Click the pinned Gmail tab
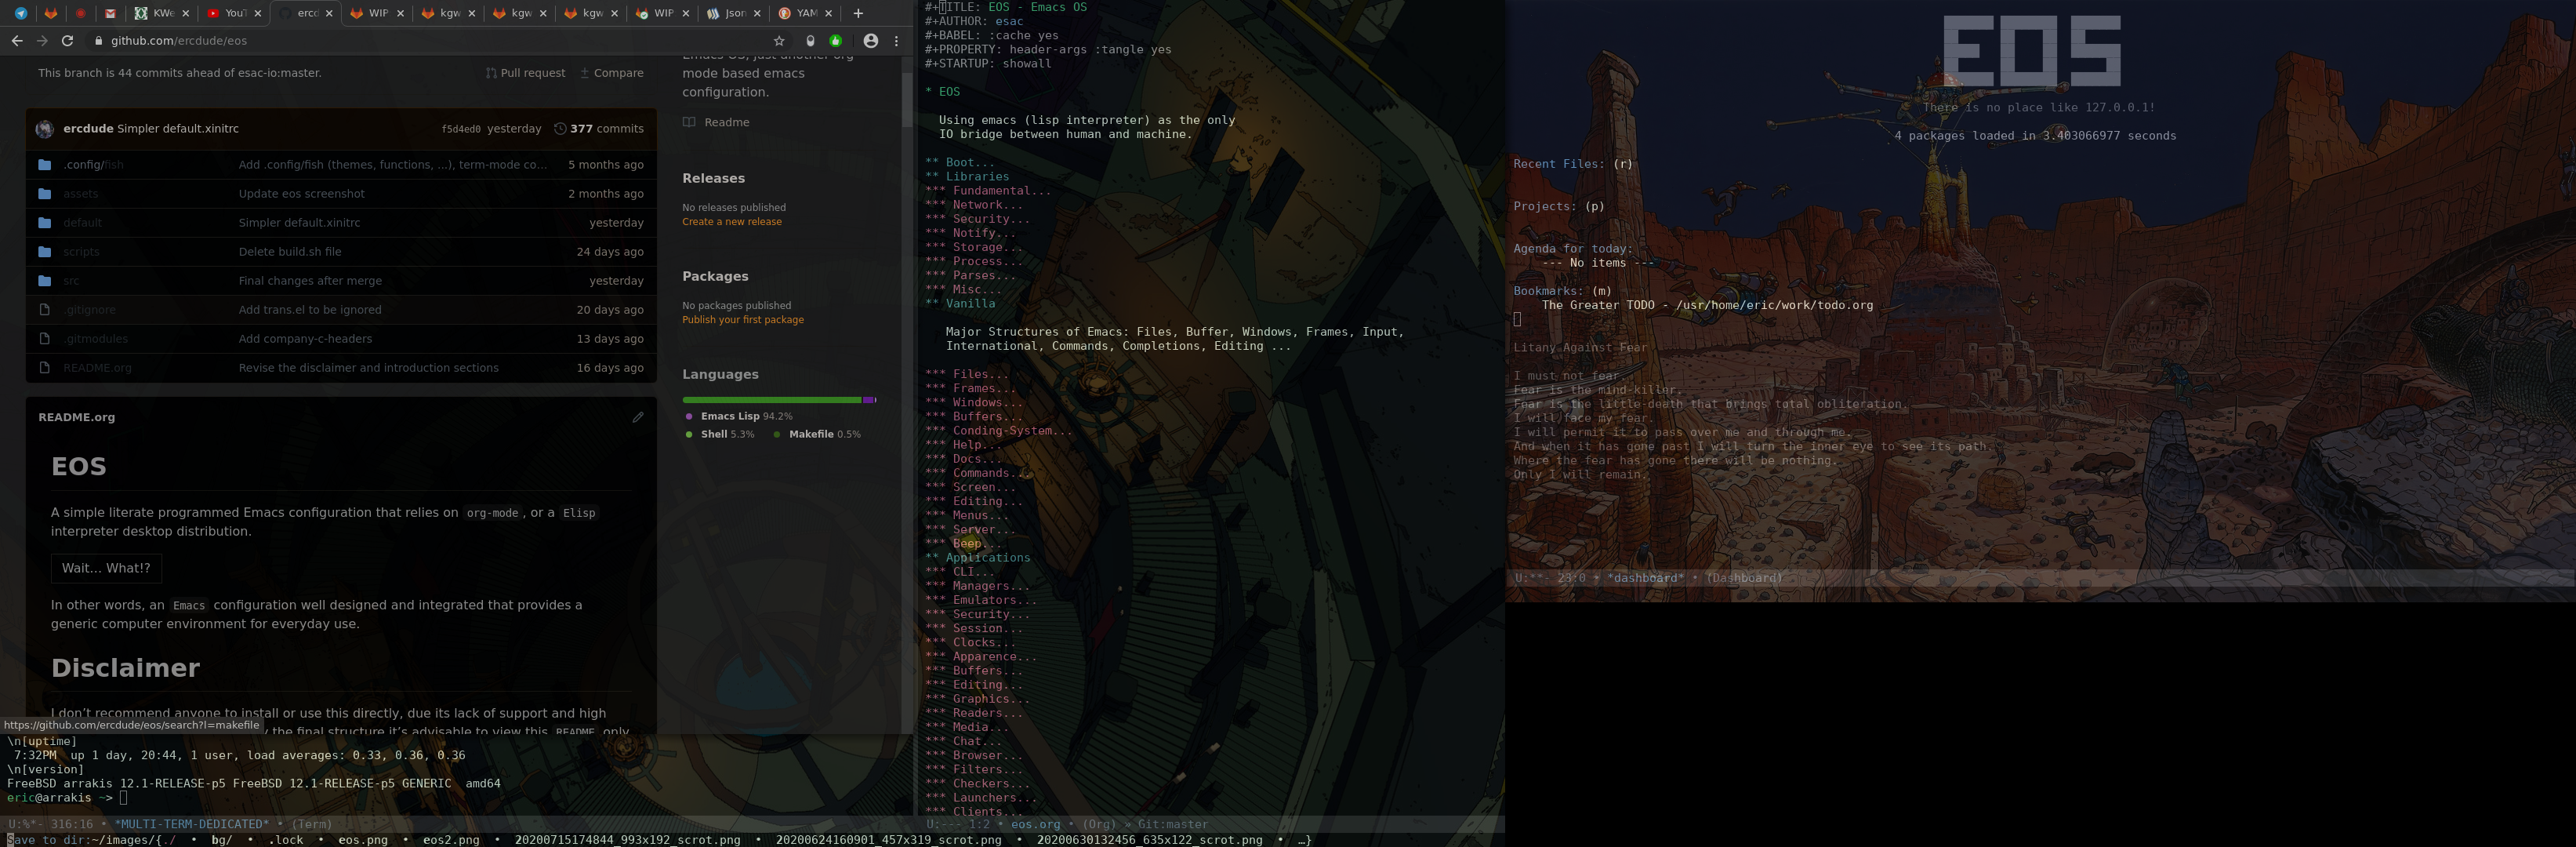Viewport: 2576px width, 847px height. (x=111, y=13)
